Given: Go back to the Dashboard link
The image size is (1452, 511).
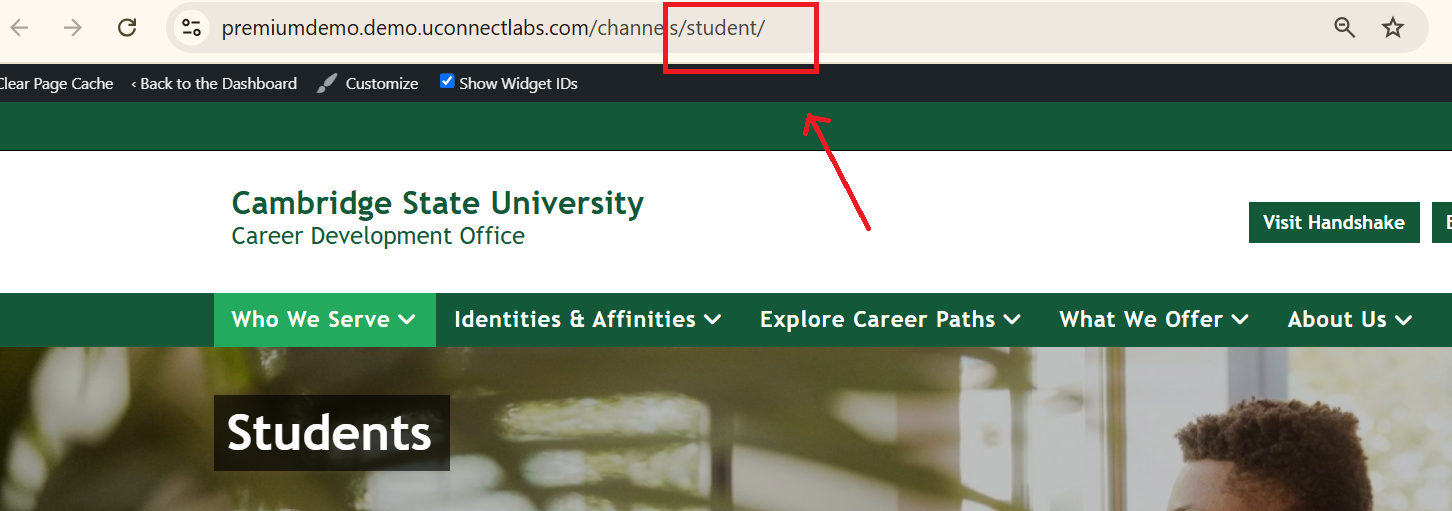Looking at the screenshot, I should click(214, 84).
